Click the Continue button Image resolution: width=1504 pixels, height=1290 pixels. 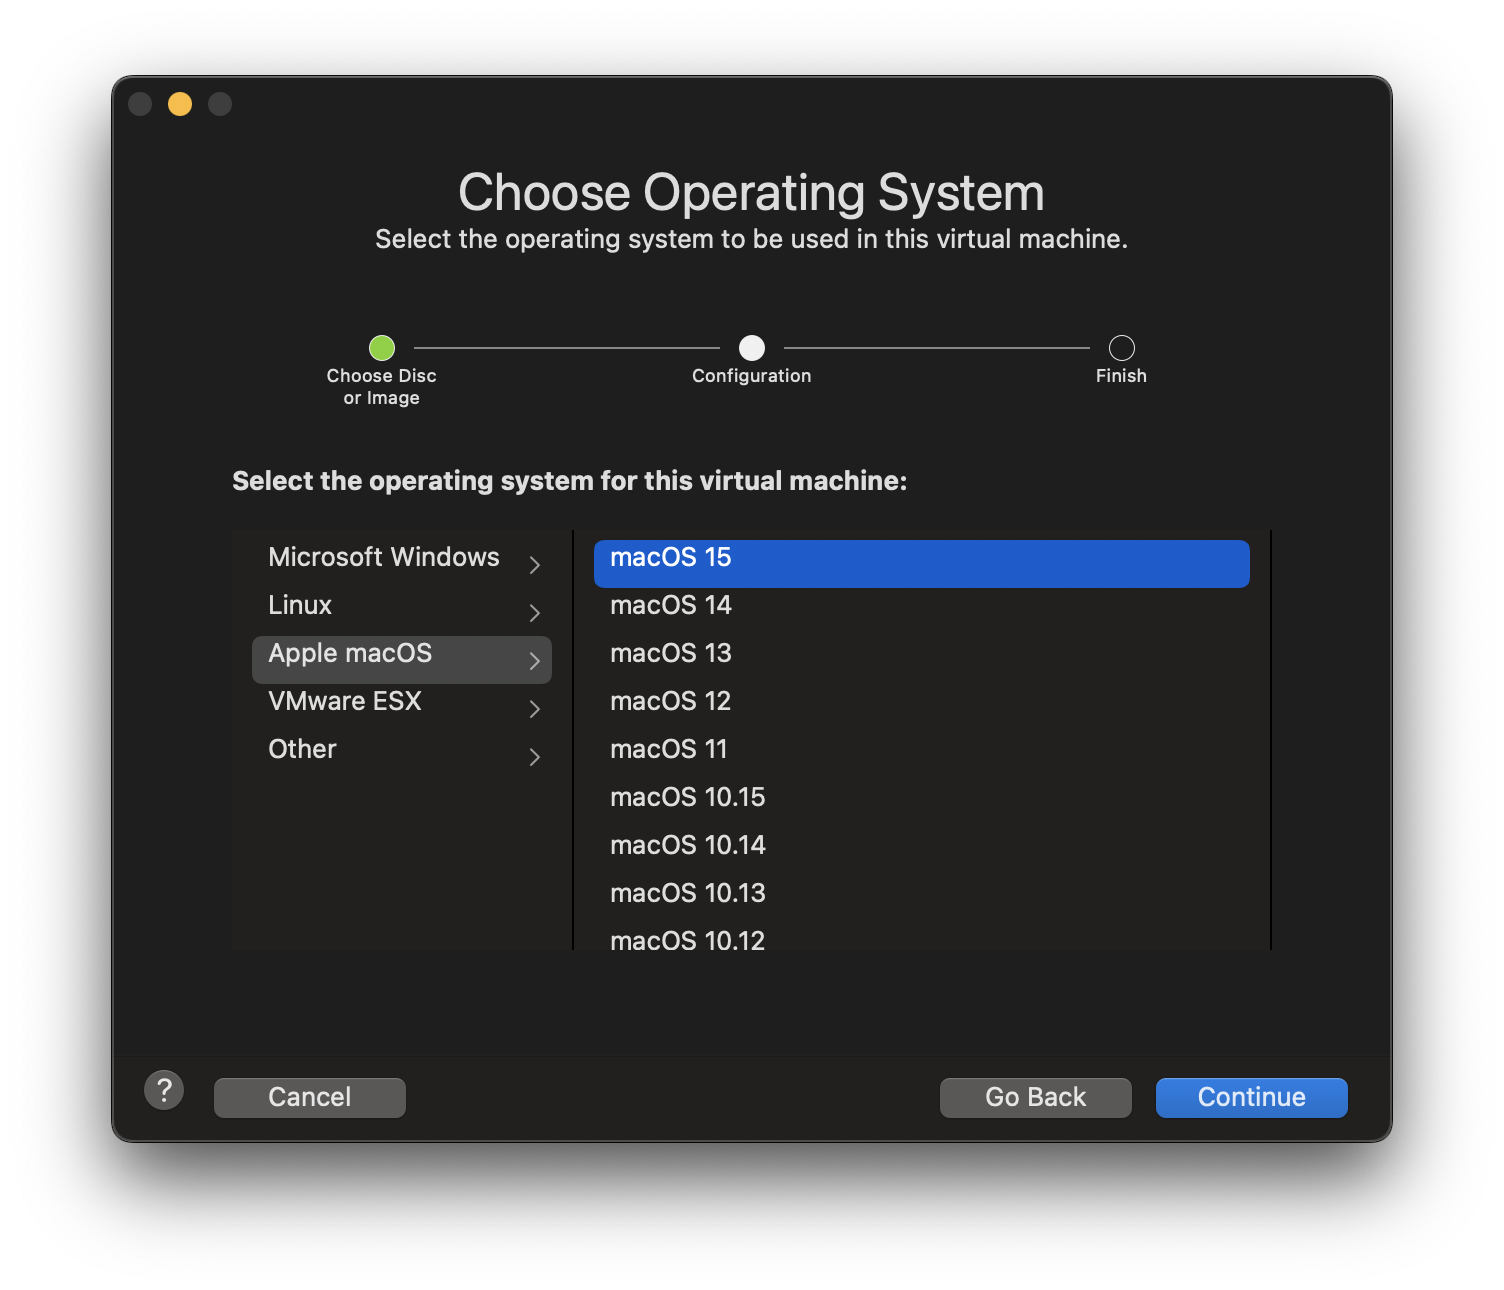1251,1097
